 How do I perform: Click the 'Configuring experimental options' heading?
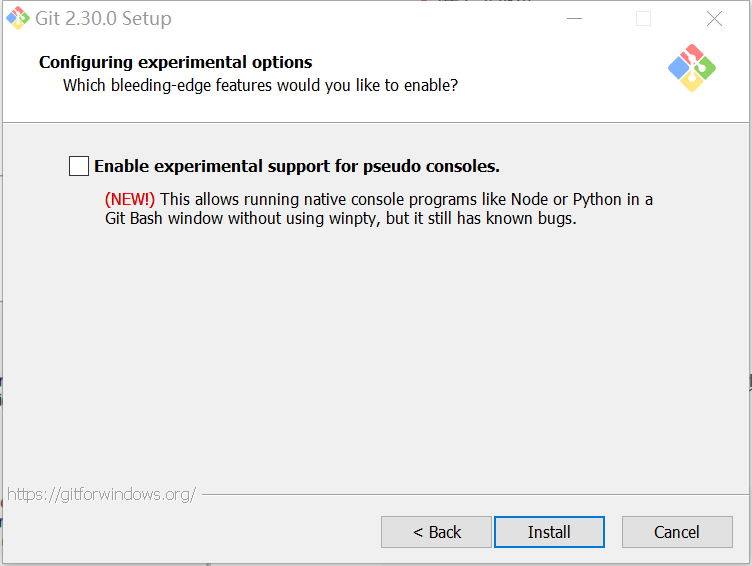pos(175,62)
